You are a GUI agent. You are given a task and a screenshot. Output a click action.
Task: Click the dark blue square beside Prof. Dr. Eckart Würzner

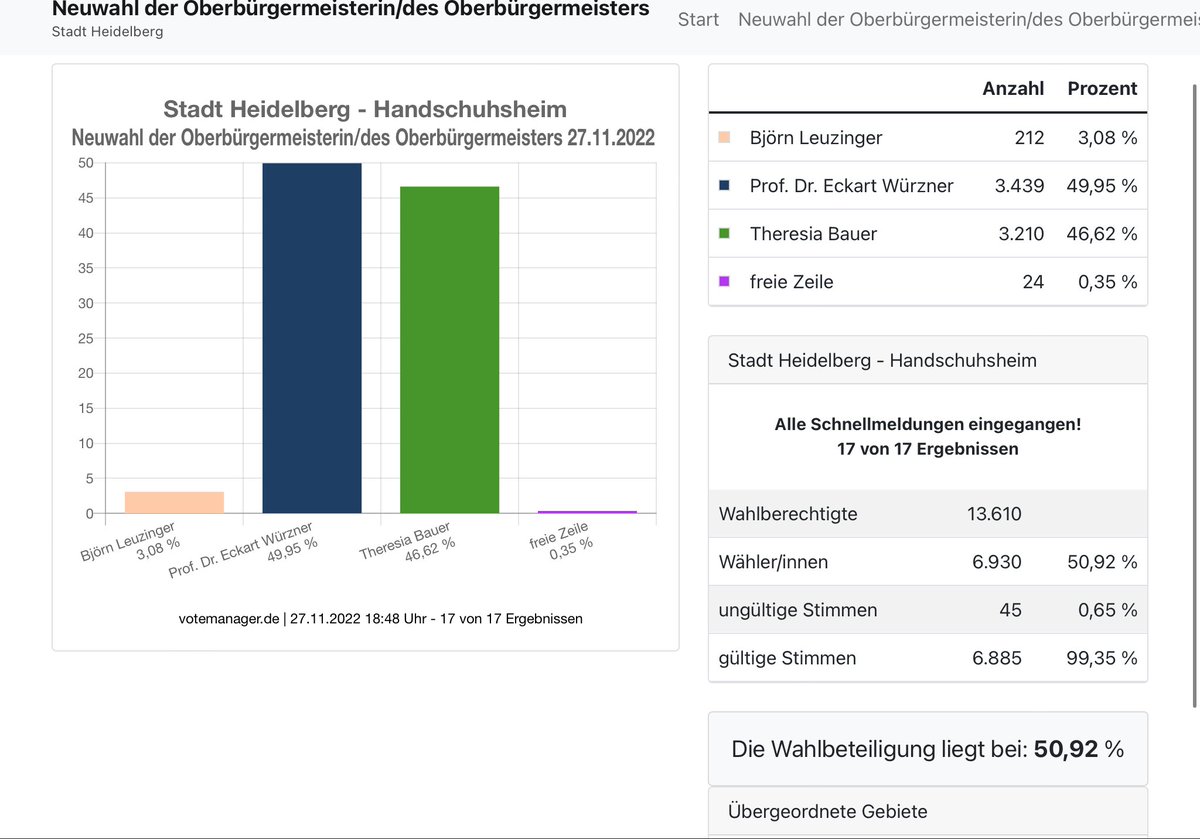tap(726, 186)
